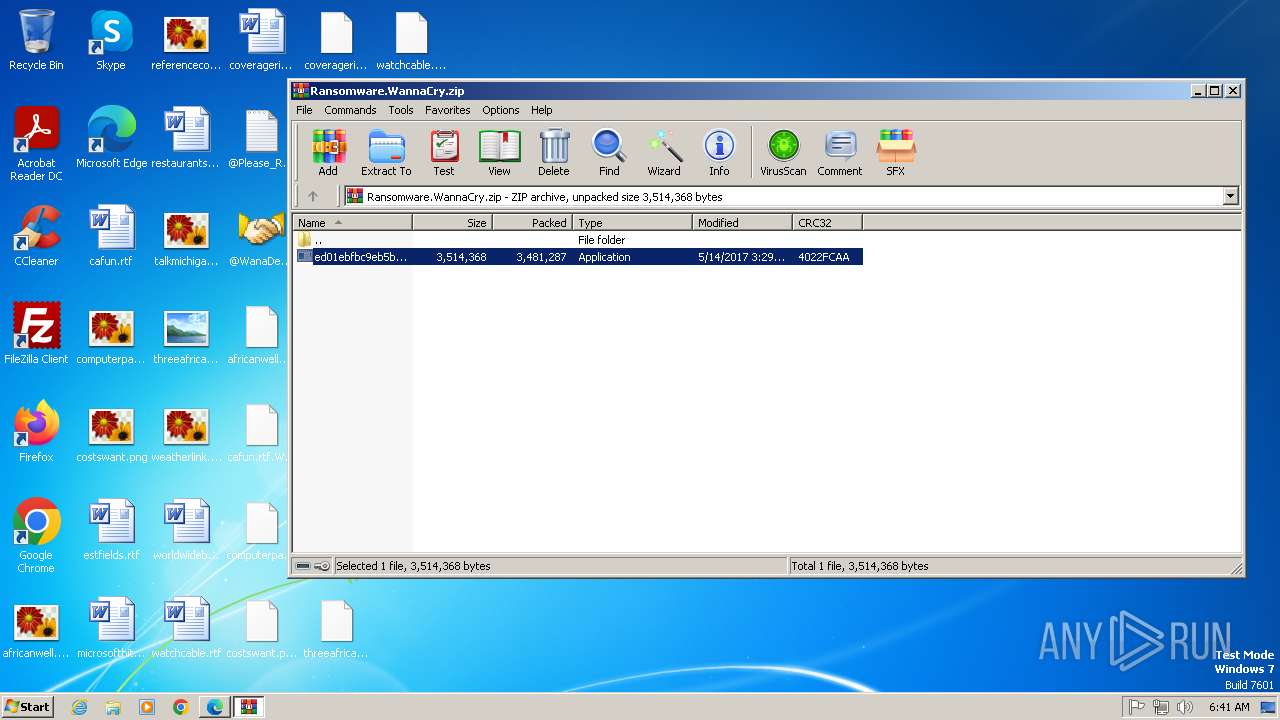
Task: Sort by Type column header
Action: click(x=632, y=223)
